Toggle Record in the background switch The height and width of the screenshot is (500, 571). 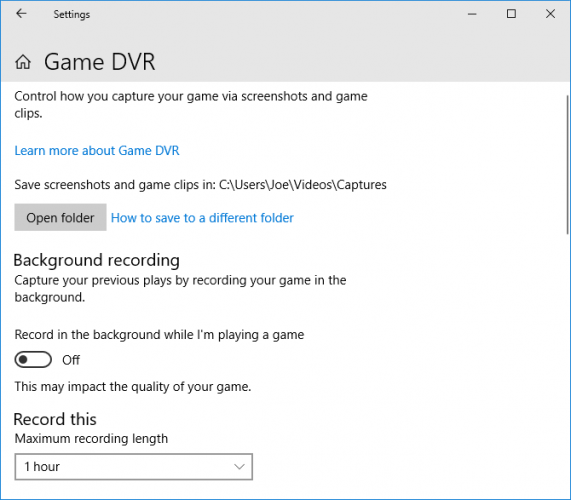pos(33,360)
